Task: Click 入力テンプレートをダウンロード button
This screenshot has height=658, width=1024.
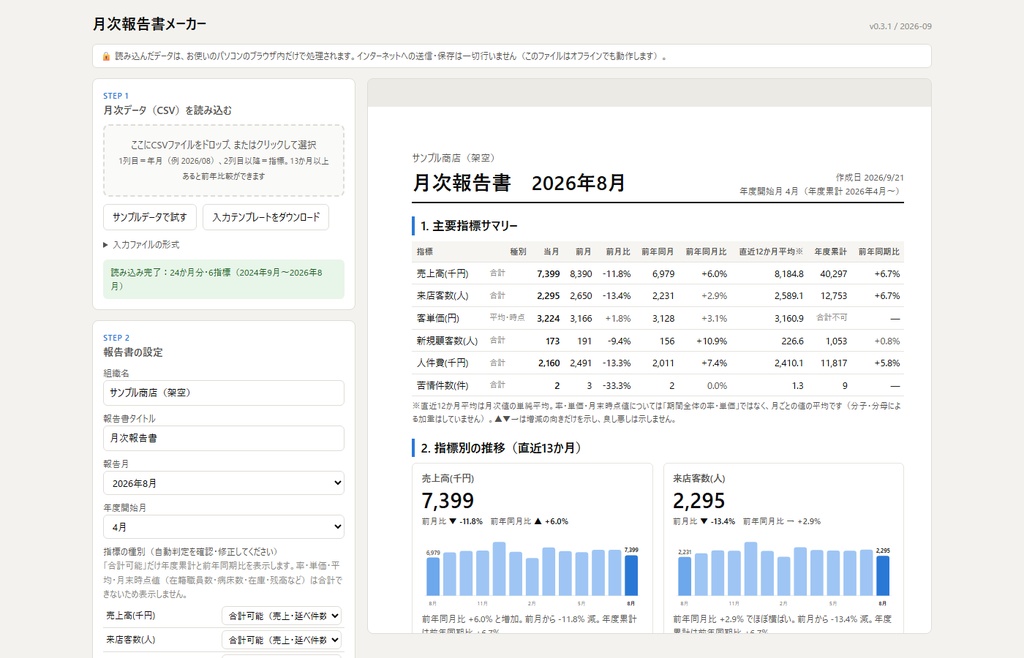Action: (x=266, y=217)
